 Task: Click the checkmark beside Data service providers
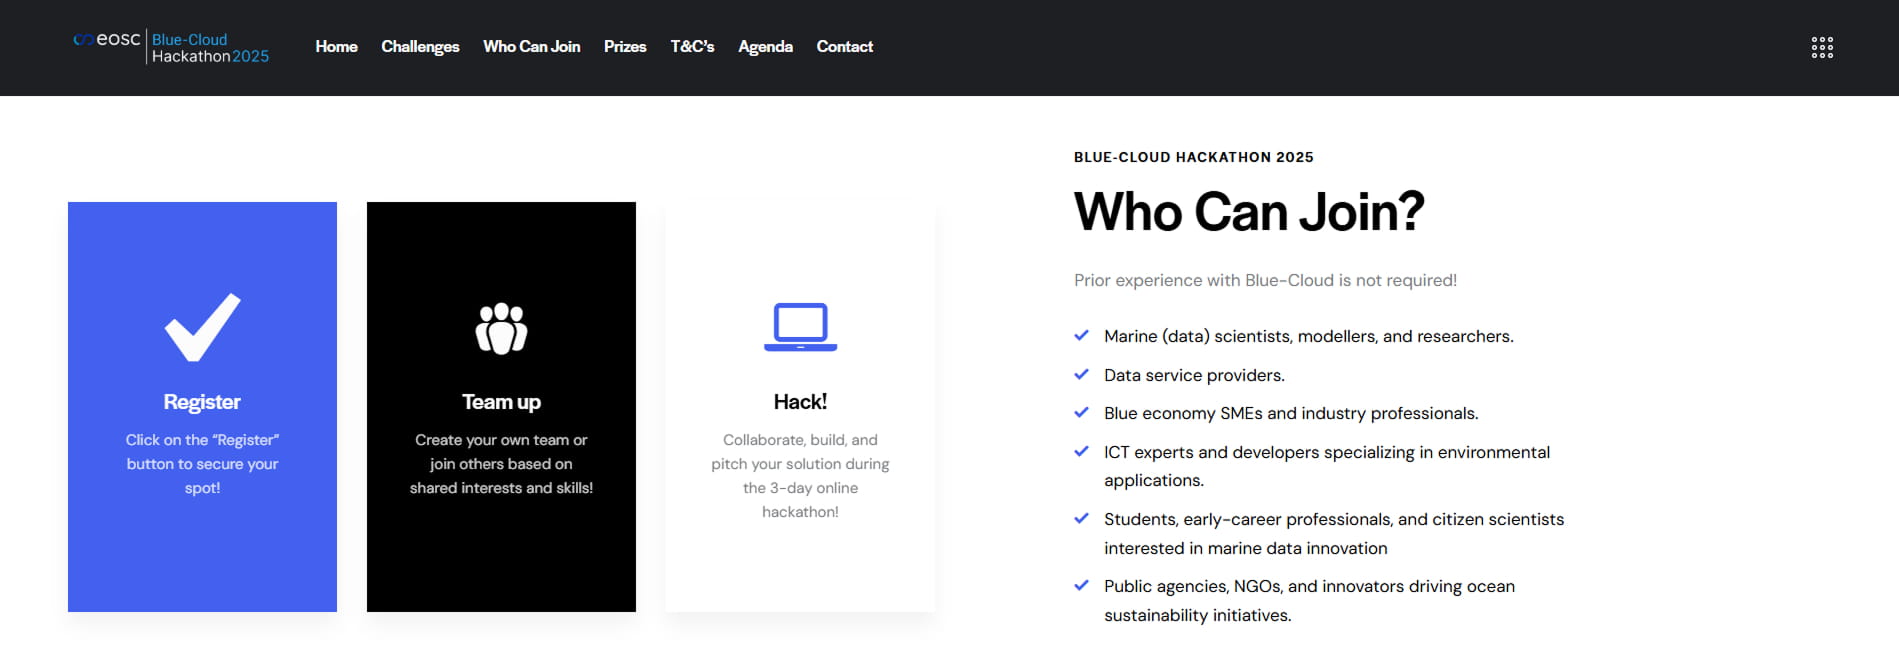click(x=1081, y=375)
